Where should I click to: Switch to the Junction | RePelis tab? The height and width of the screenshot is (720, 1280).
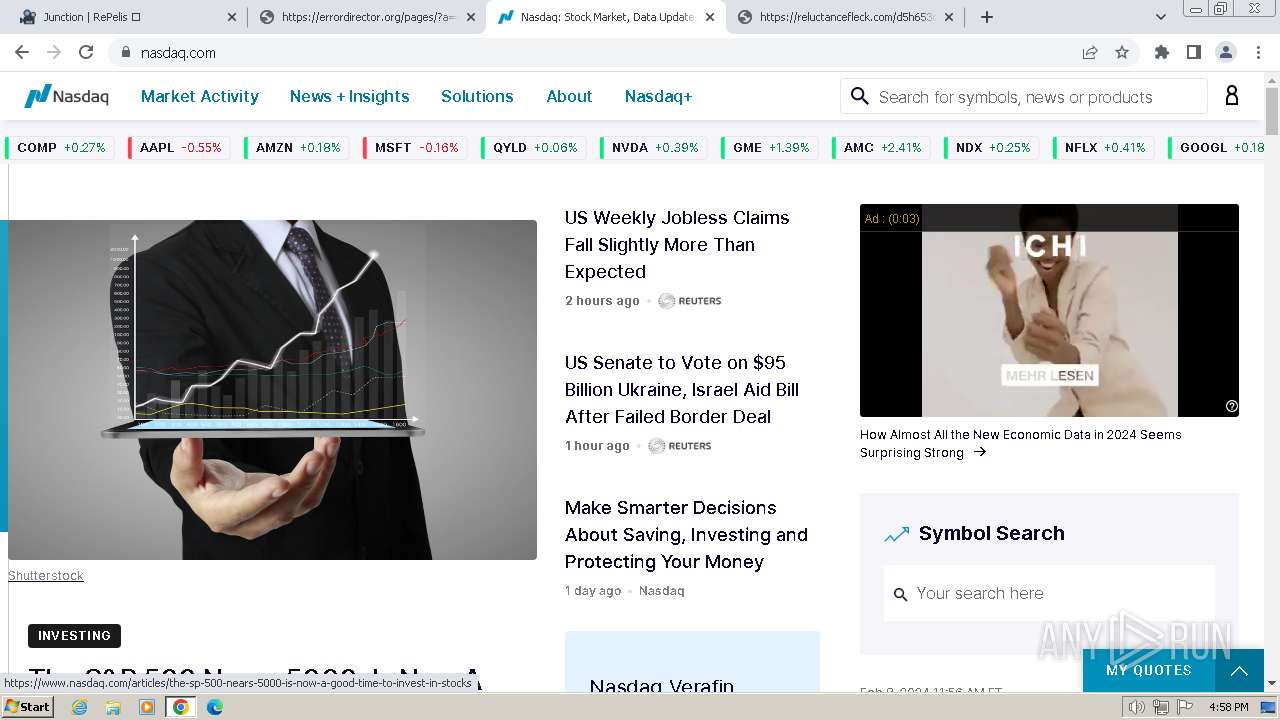point(127,17)
